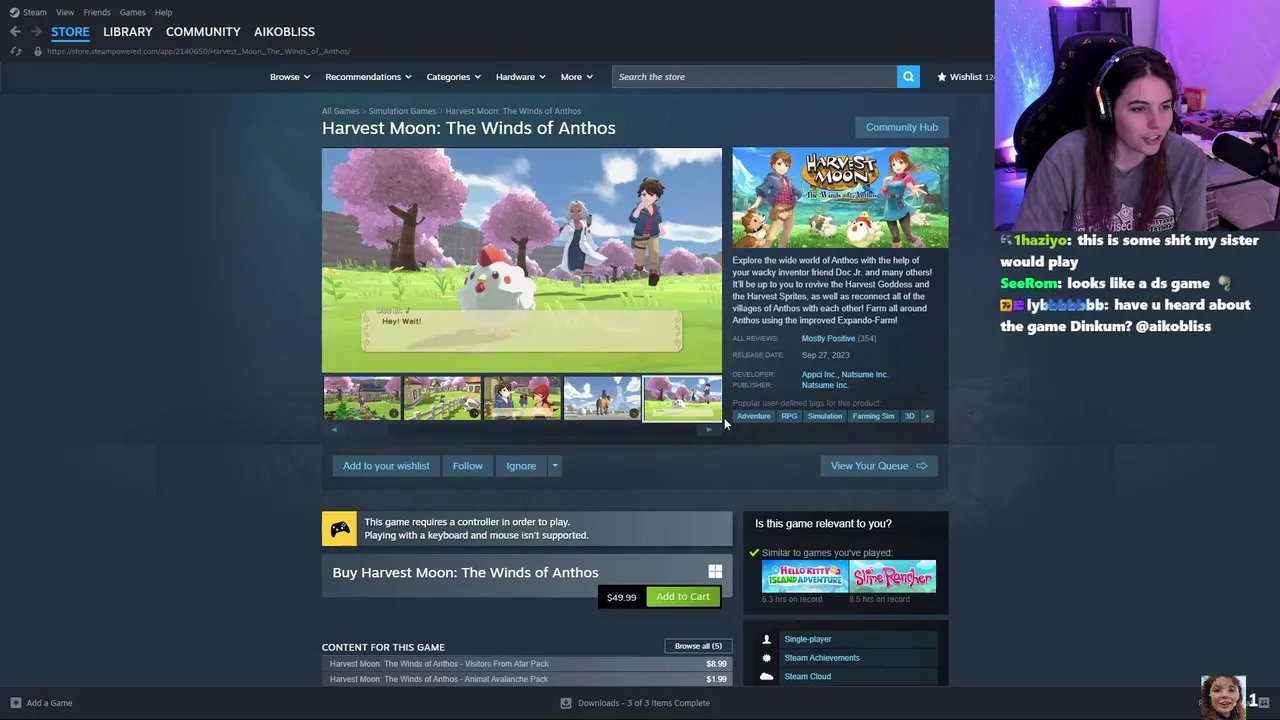This screenshot has width=1280, height=720.
Task: Move the screenshot strip left arrow
Action: click(334, 430)
